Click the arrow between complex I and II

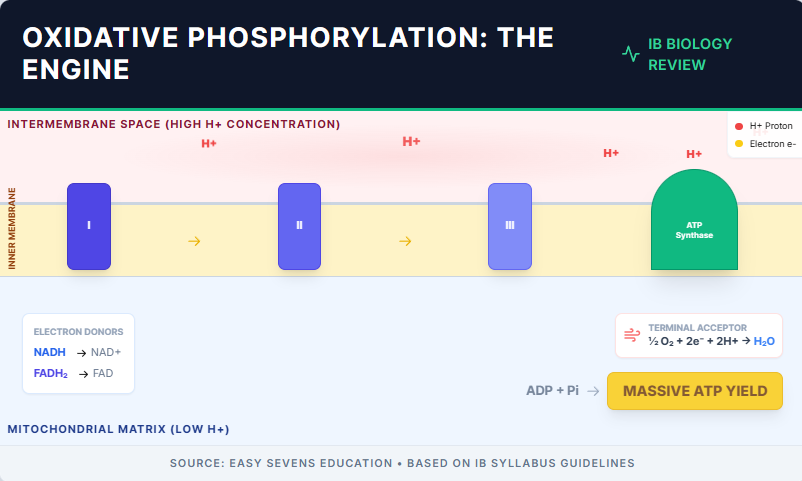[194, 241]
